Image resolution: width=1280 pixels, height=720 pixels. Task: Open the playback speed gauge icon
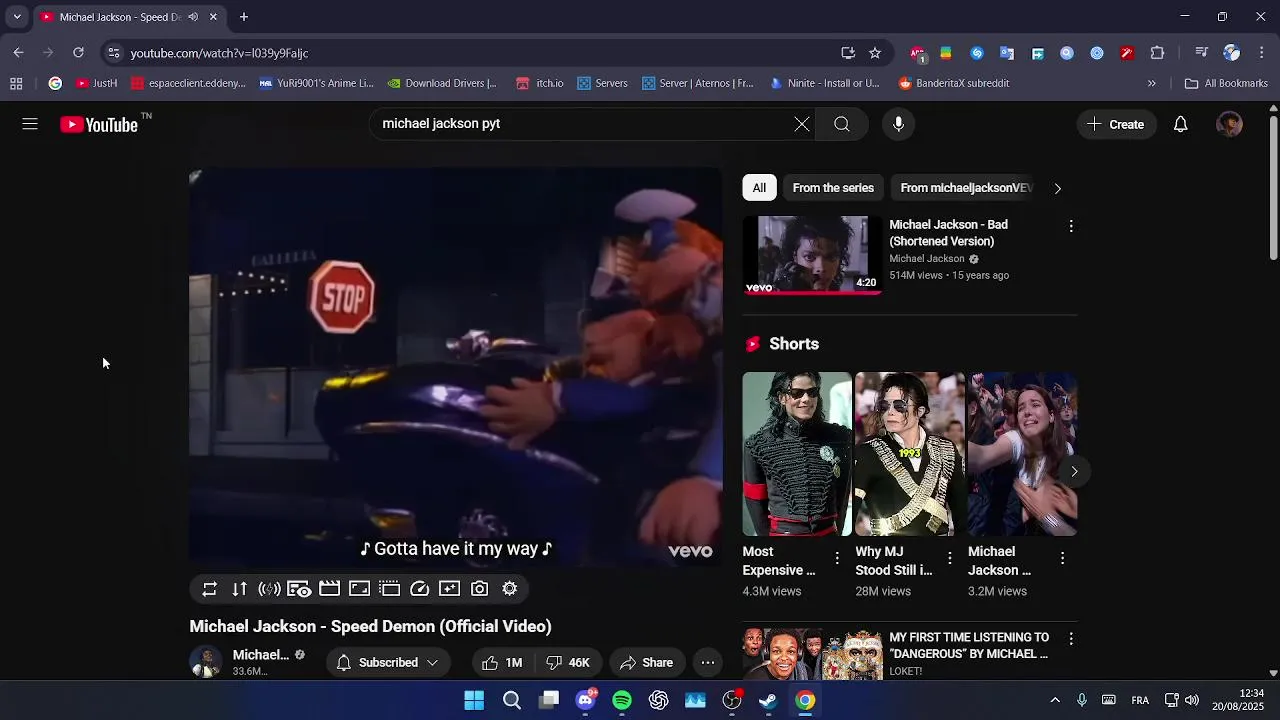click(420, 589)
